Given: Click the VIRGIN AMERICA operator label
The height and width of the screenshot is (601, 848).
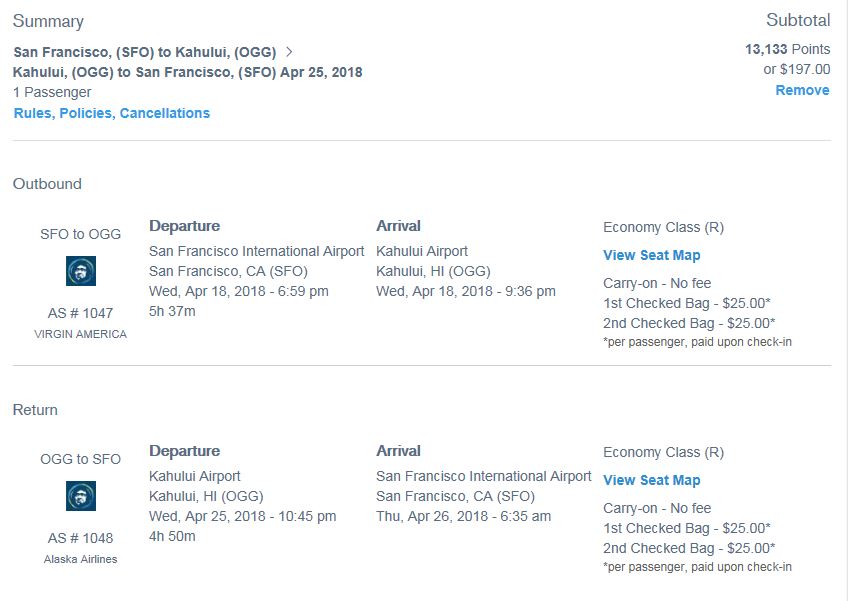Looking at the screenshot, I should click(x=81, y=334).
